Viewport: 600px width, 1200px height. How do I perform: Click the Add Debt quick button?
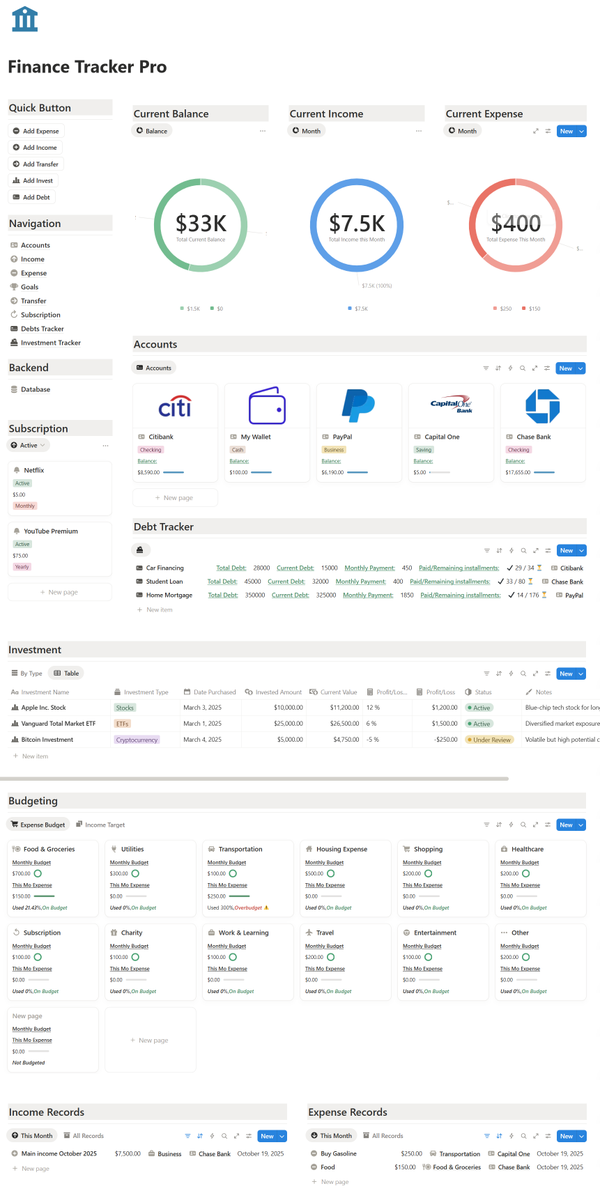(x=33, y=197)
